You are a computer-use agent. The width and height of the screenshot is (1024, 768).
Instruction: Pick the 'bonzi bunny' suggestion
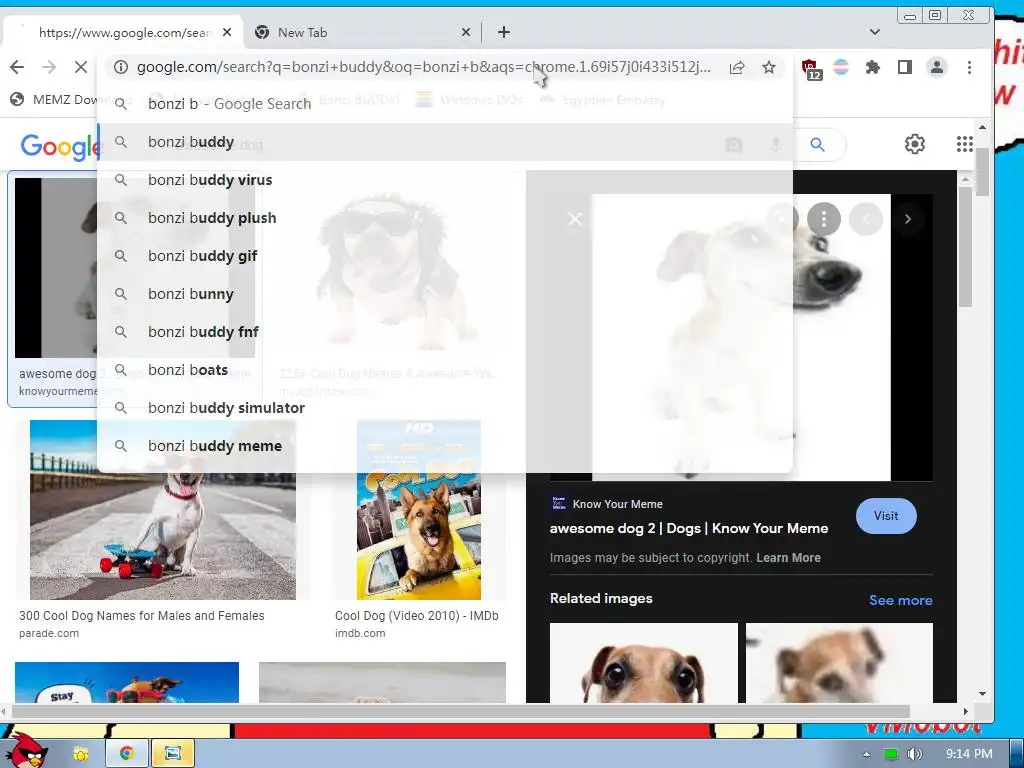[x=445, y=294]
